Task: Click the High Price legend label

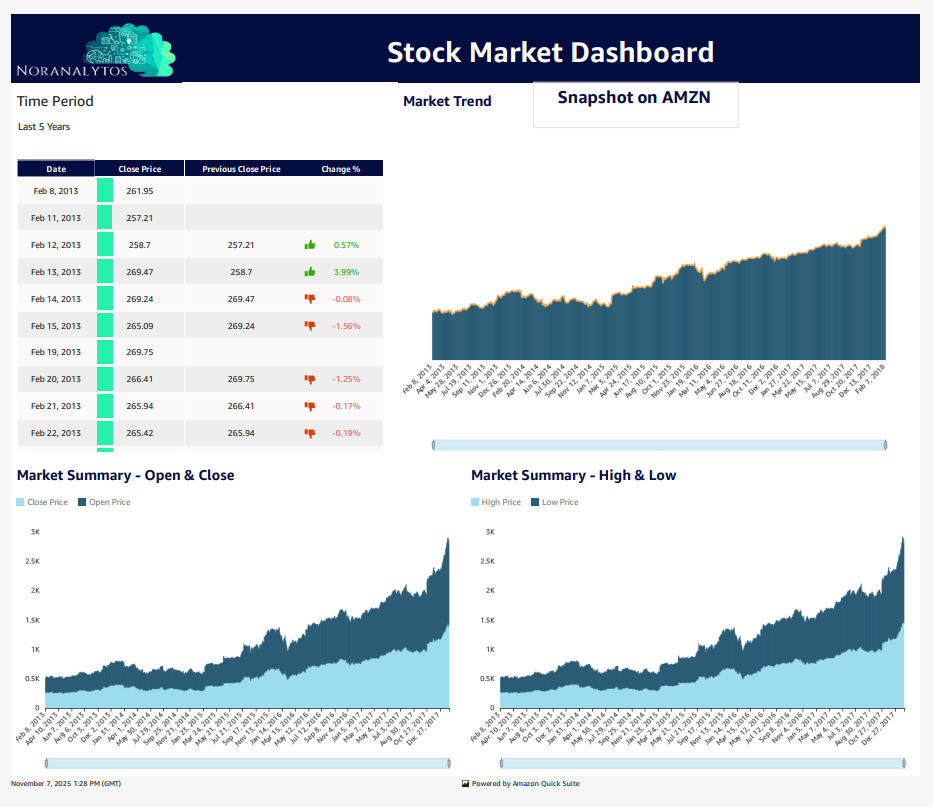Action: pos(495,501)
